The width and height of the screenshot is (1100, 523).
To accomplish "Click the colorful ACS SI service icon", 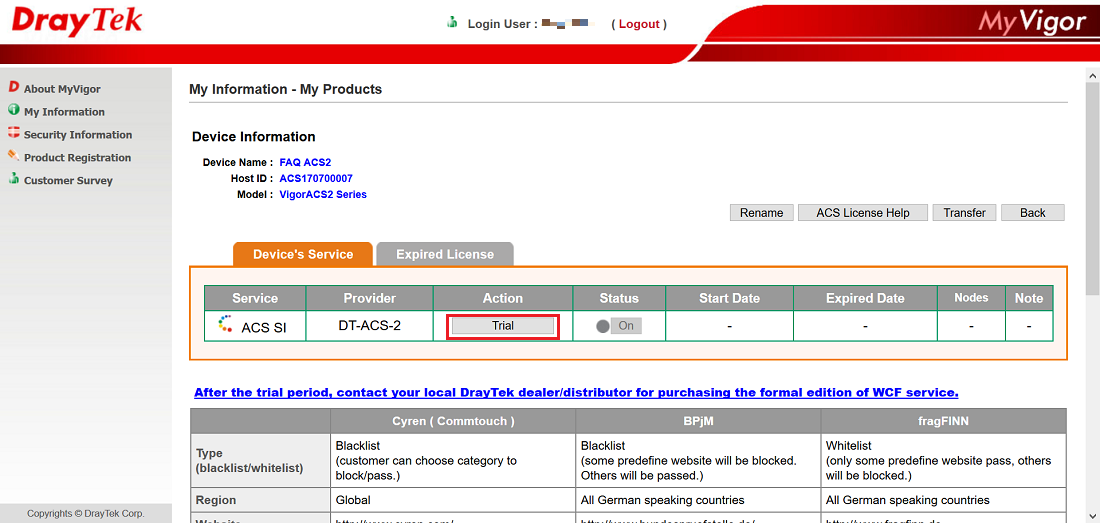I will pos(224,325).
